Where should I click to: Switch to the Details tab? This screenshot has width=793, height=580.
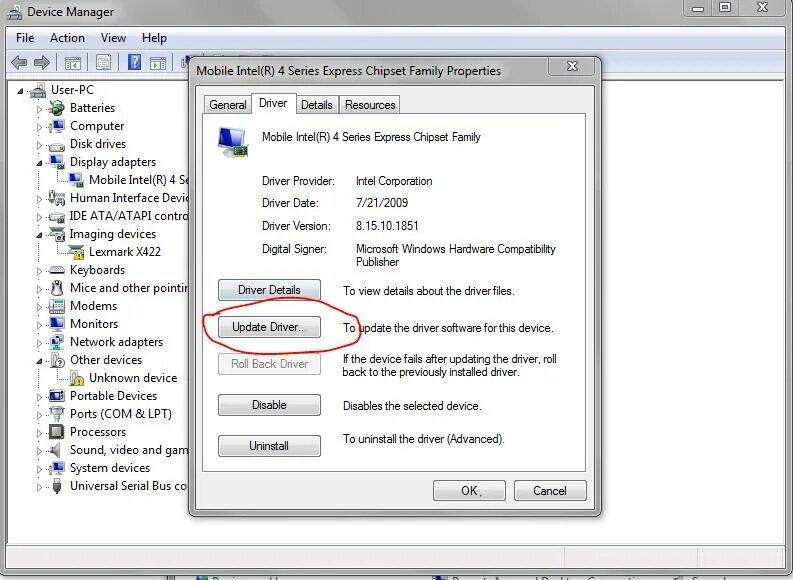pos(317,105)
